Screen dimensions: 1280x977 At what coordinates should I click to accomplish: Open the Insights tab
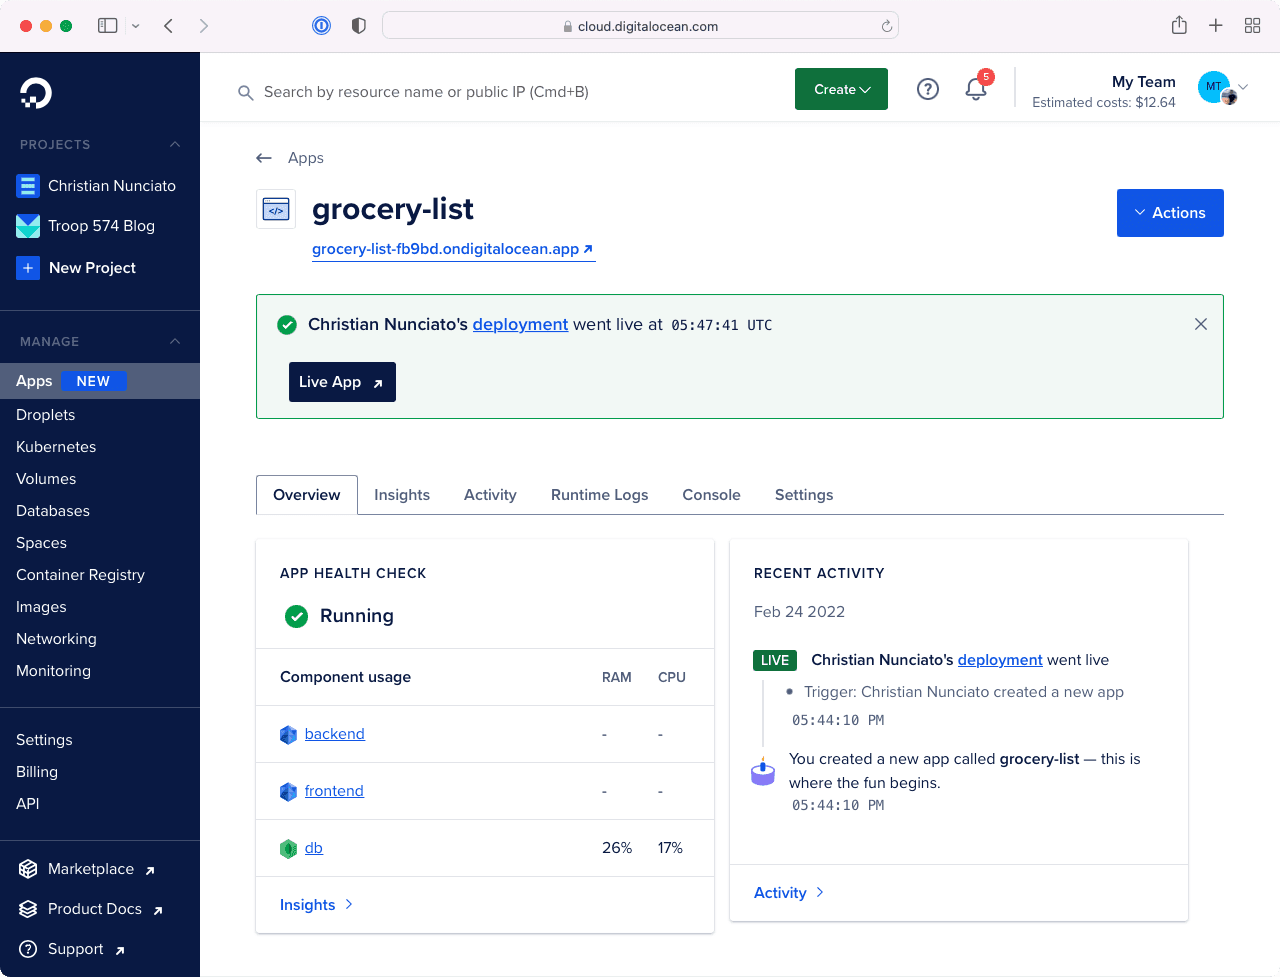[402, 495]
